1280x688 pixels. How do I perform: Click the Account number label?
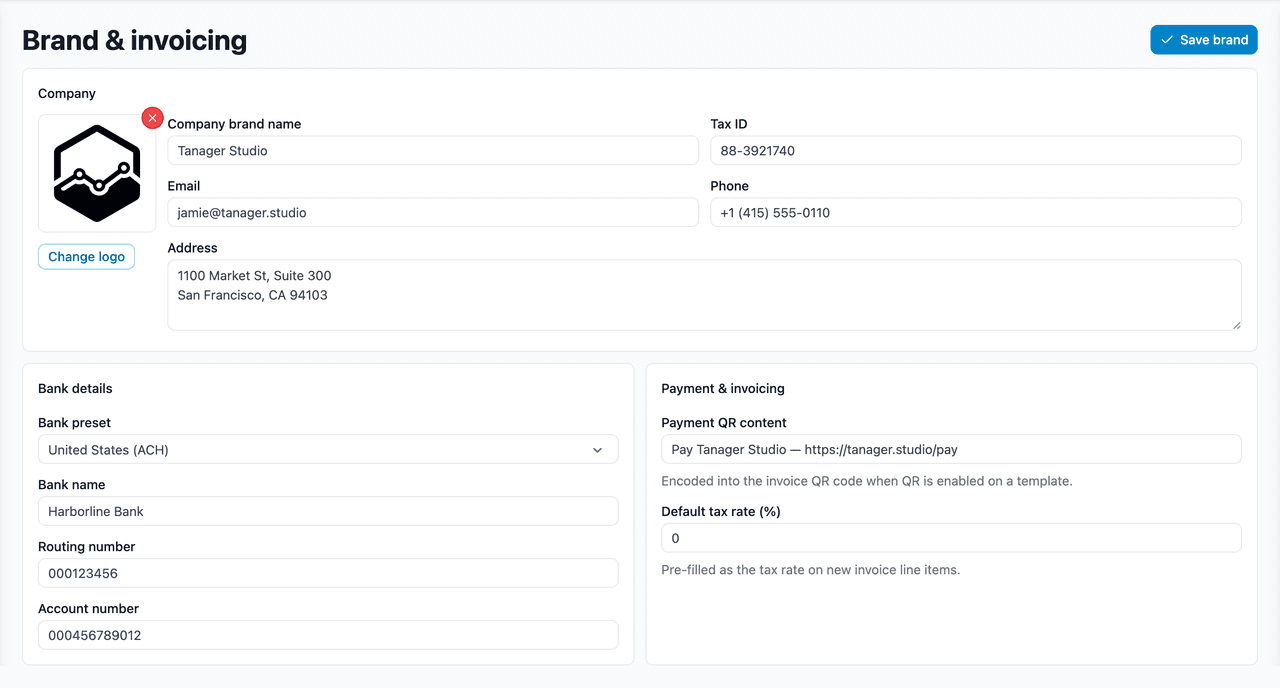pos(88,609)
